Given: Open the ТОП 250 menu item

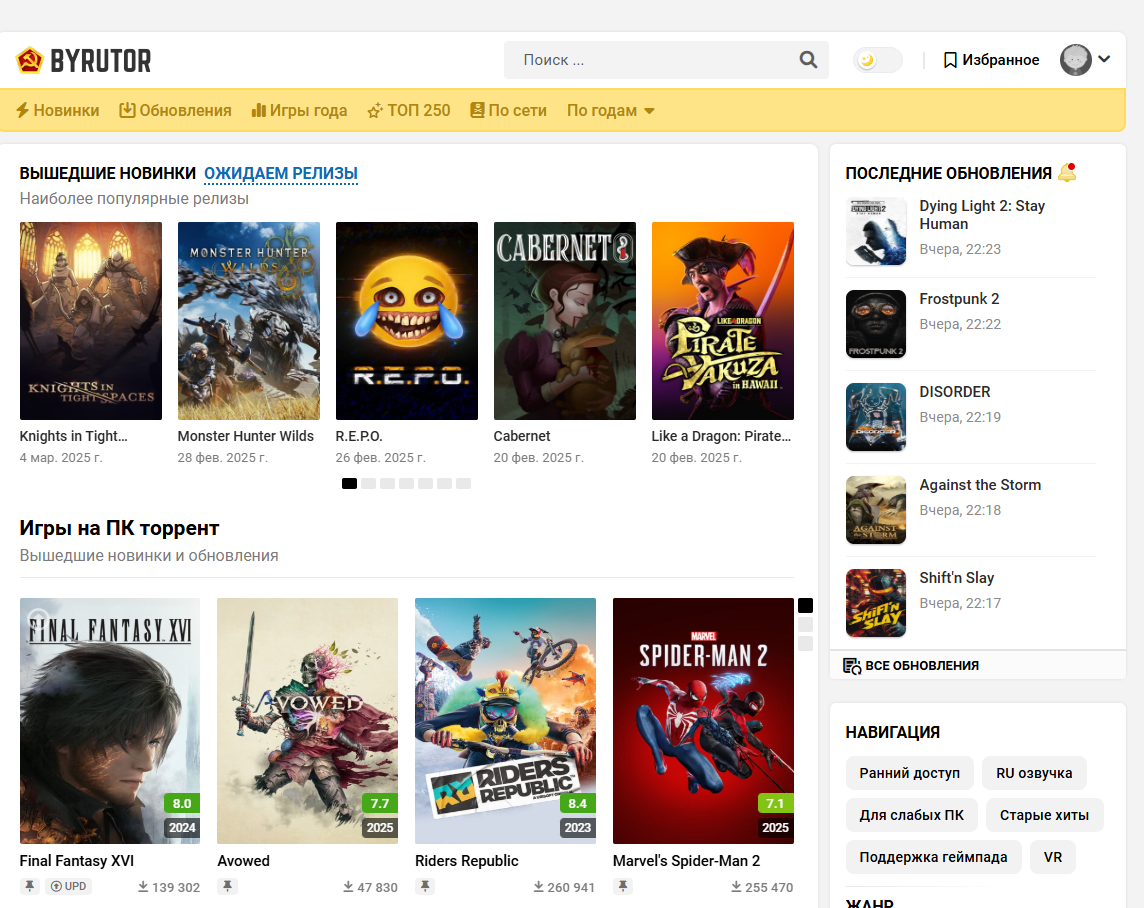Looking at the screenshot, I should [x=408, y=110].
